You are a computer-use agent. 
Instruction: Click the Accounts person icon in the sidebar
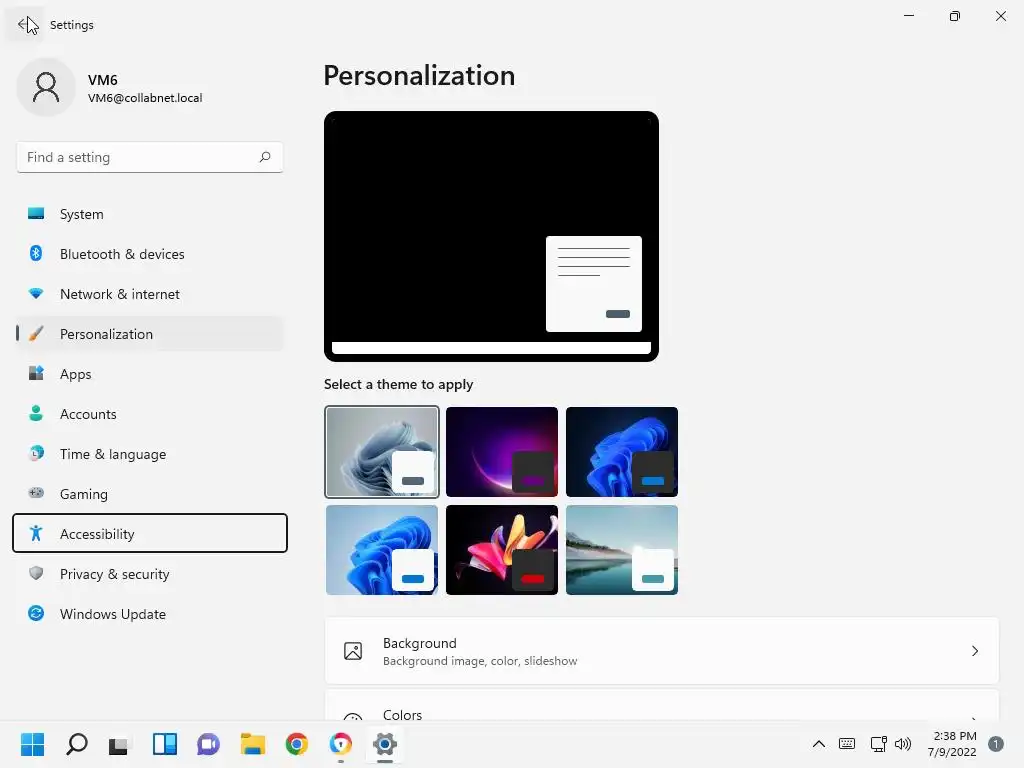36,413
